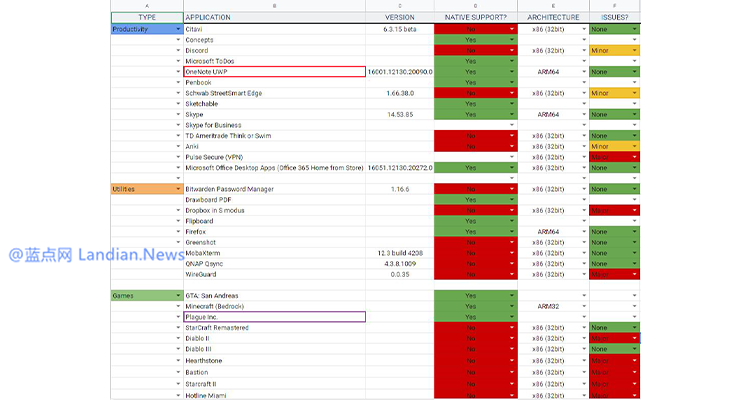
Task: Select the Concepts application cell
Action: [274, 40]
